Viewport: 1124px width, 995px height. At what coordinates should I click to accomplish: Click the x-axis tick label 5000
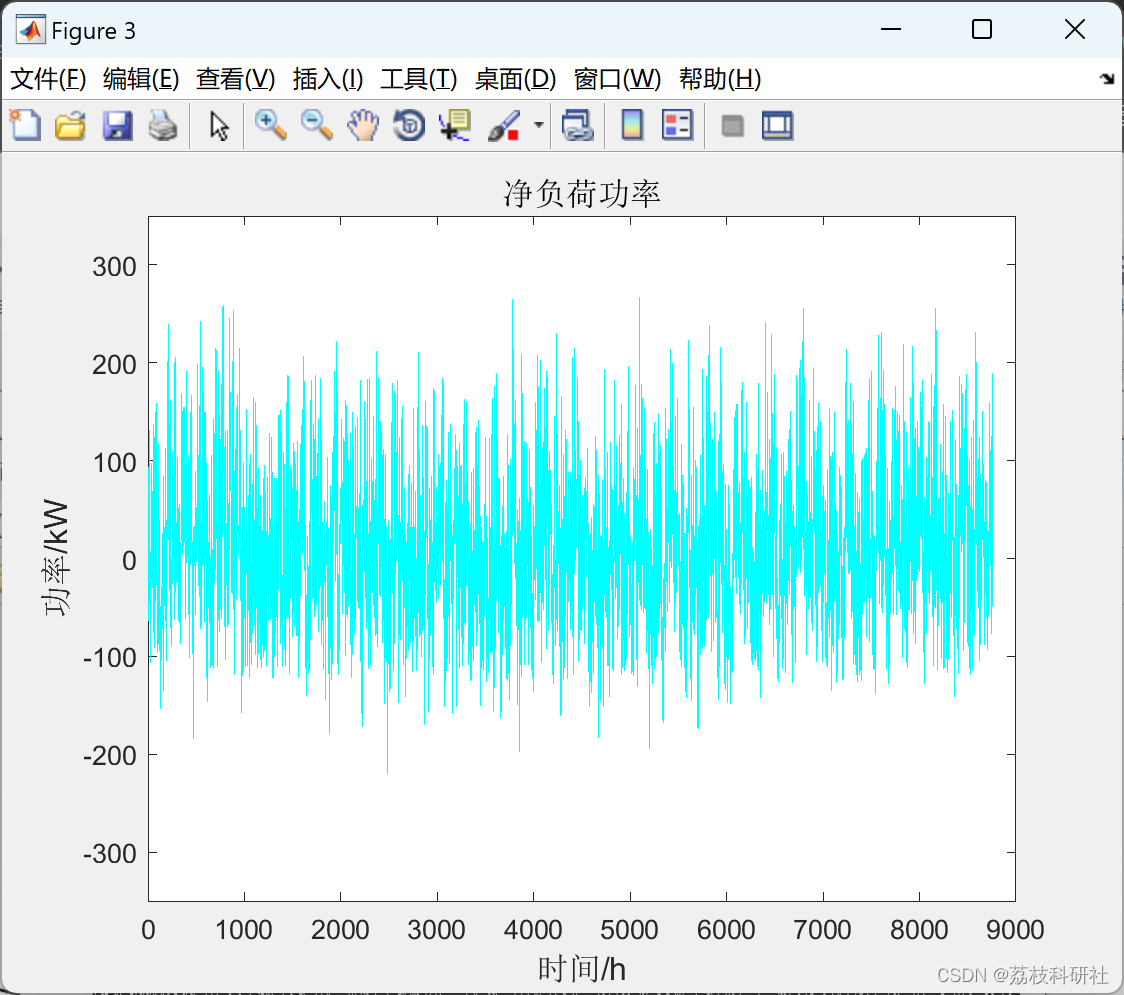(x=629, y=930)
